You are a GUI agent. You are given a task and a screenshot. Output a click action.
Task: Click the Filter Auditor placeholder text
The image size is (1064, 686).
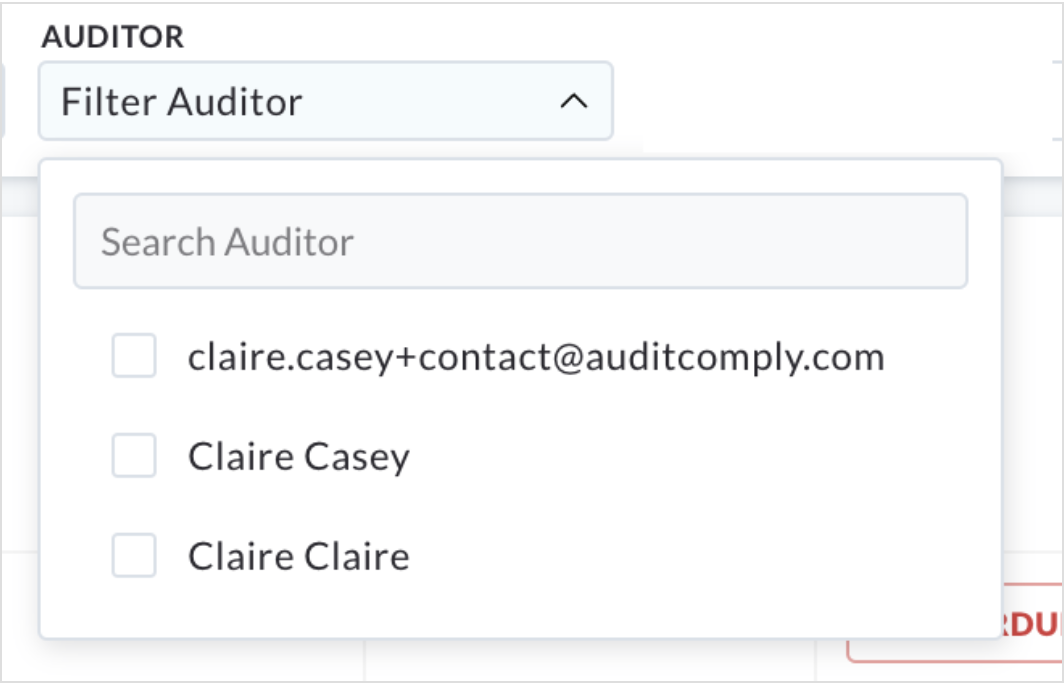[181, 102]
